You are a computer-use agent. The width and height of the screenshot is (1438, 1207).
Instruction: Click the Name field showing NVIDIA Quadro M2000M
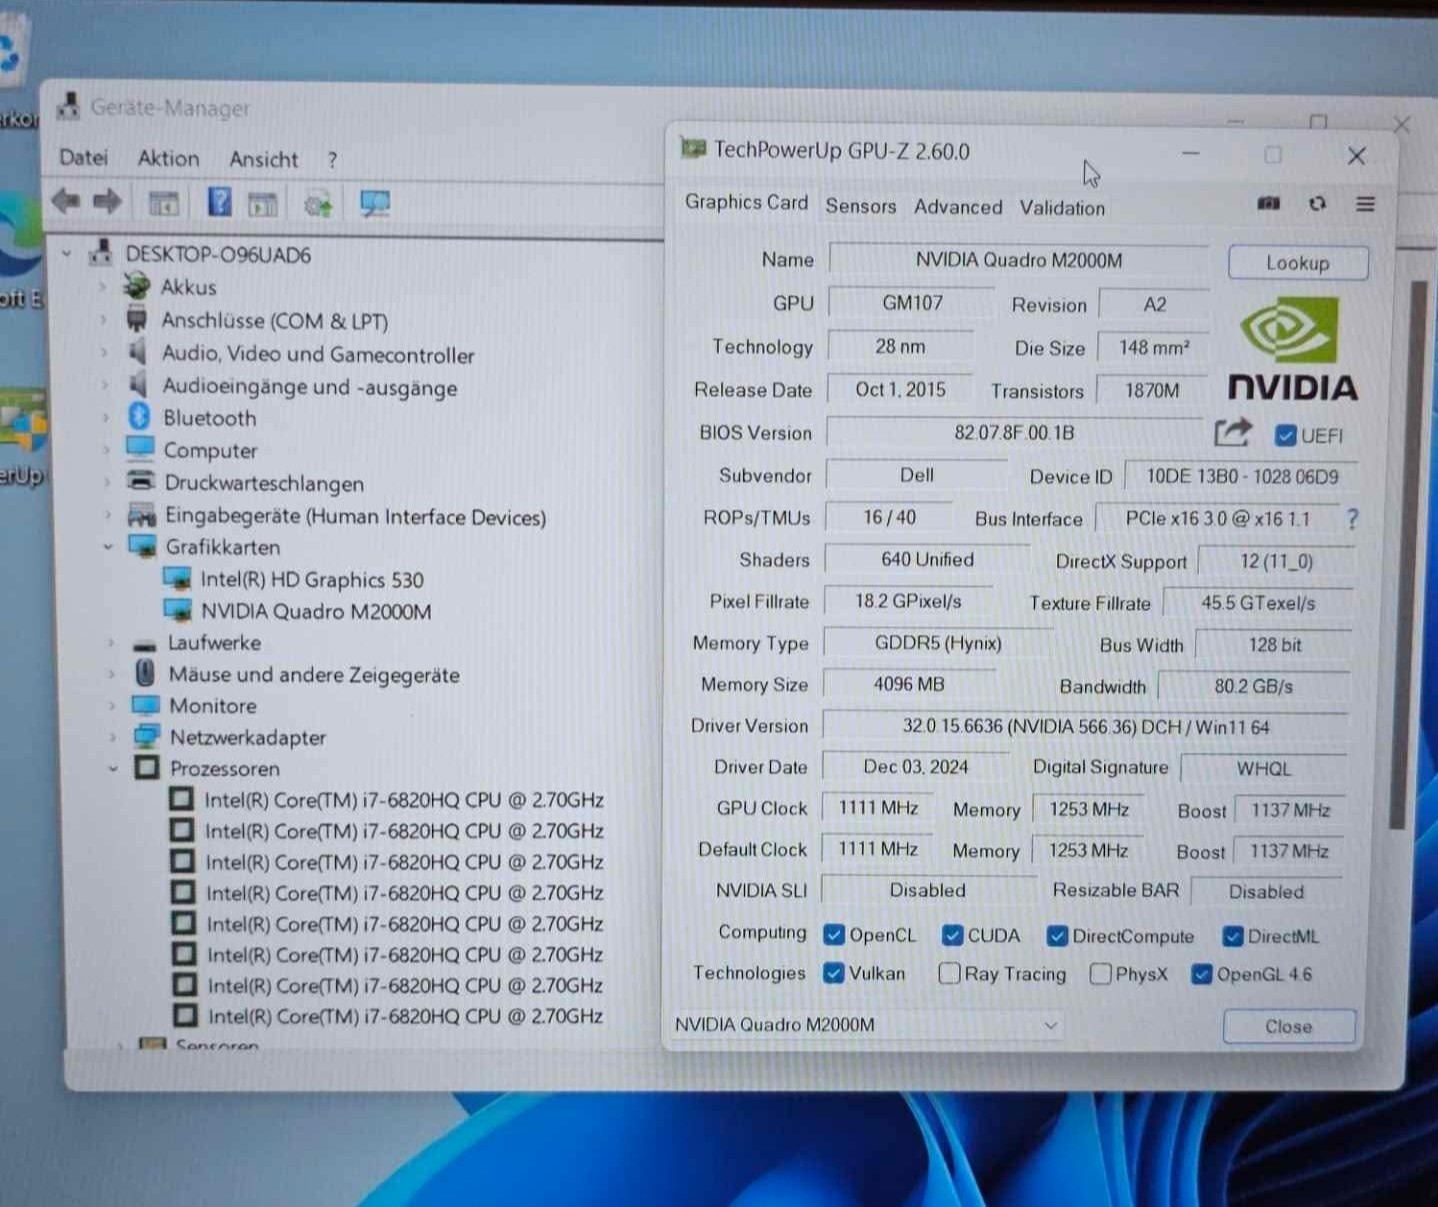[1018, 260]
